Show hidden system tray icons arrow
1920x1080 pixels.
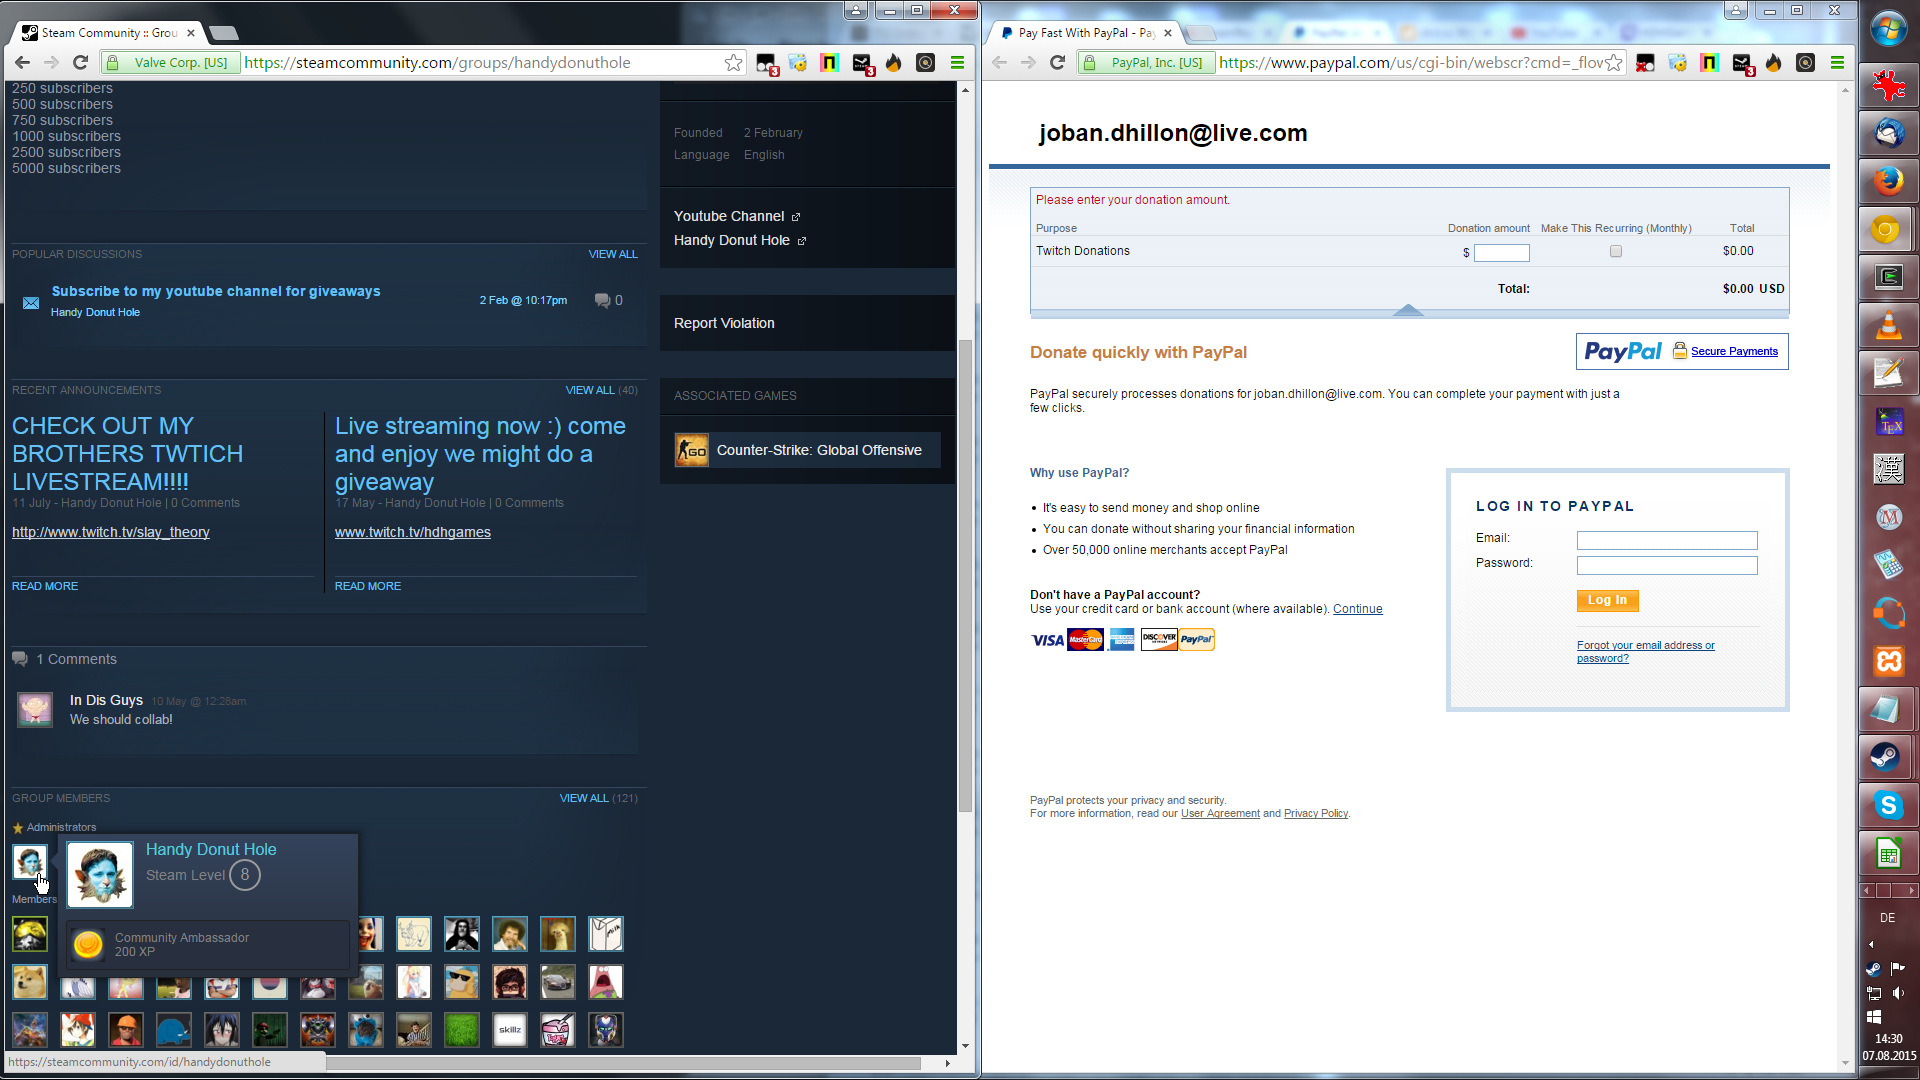tap(1870, 944)
